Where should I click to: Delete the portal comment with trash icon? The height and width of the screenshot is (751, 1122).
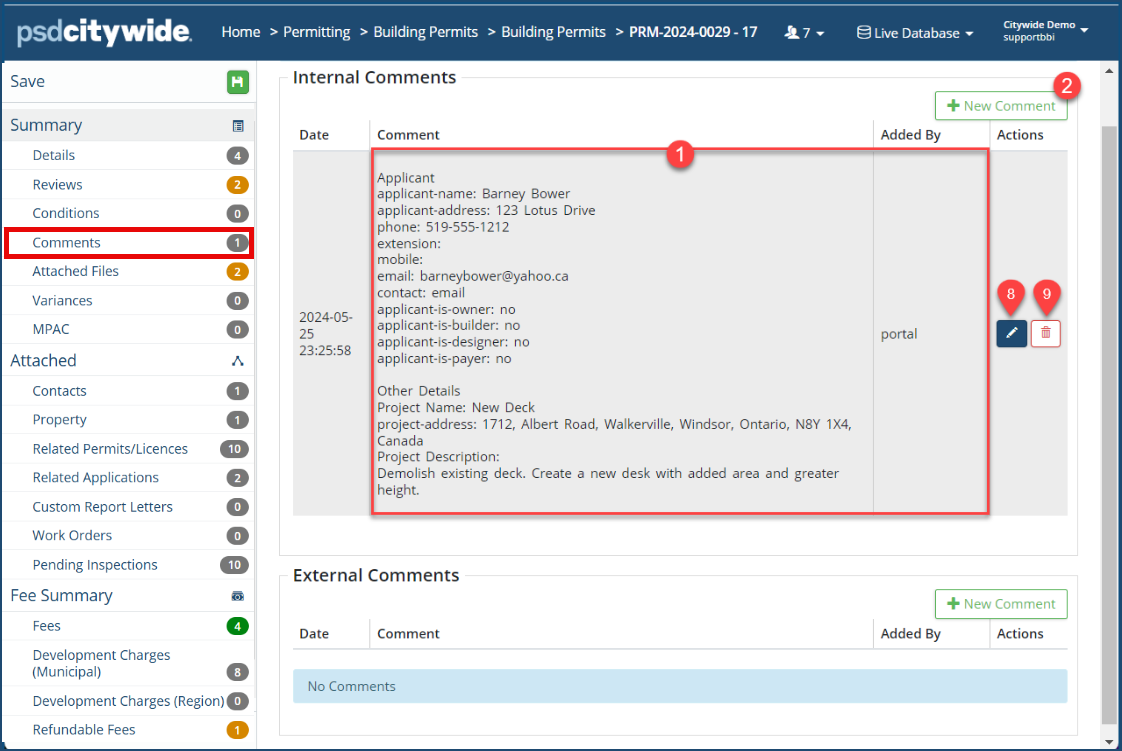tap(1045, 333)
